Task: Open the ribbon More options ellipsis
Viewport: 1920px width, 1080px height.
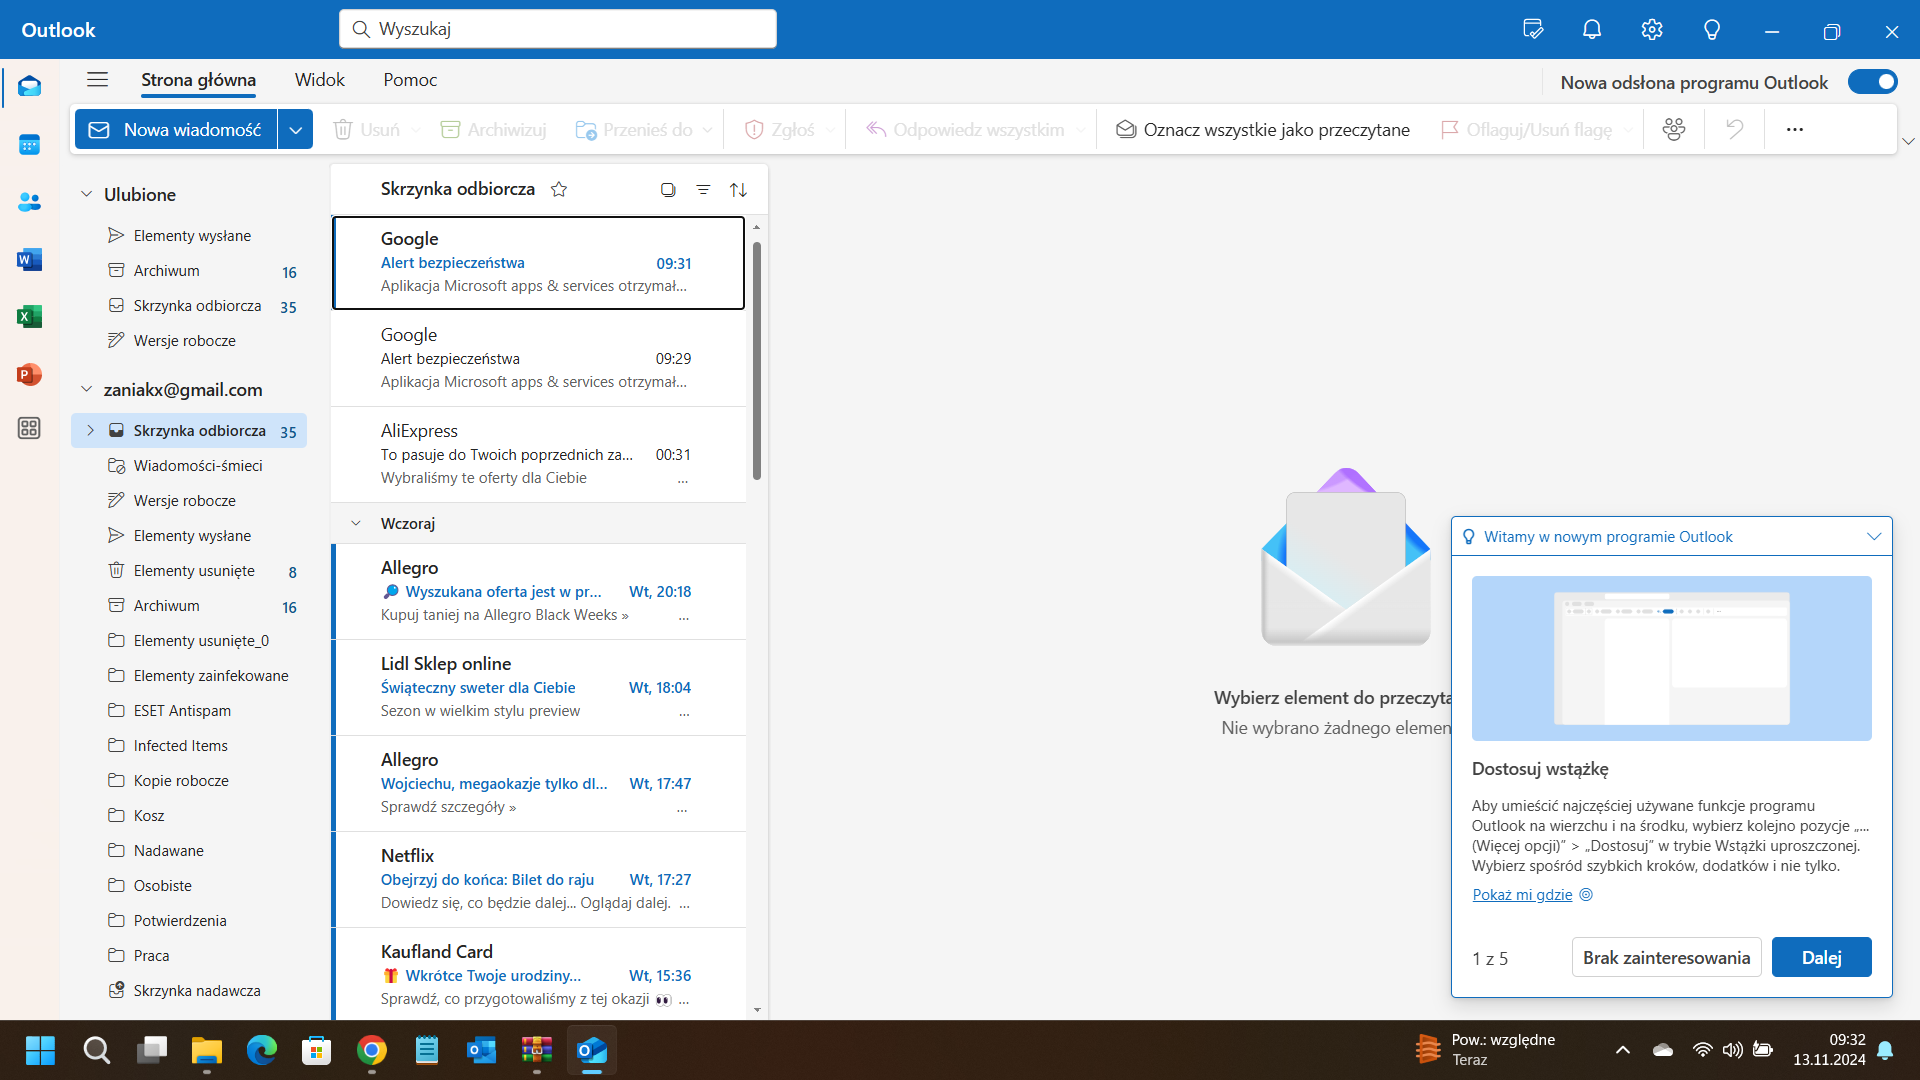Action: pyautogui.click(x=1795, y=129)
